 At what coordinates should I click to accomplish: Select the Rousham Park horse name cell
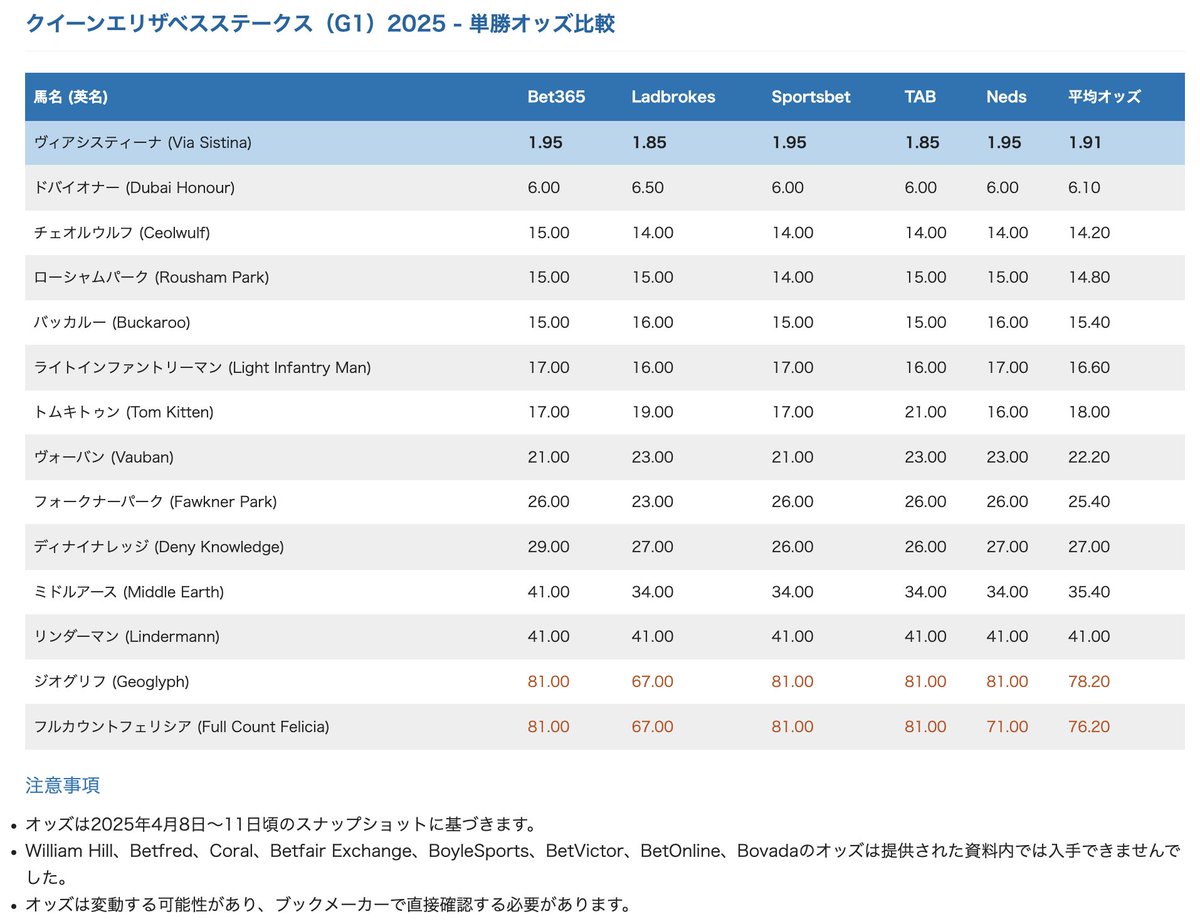click(x=151, y=277)
